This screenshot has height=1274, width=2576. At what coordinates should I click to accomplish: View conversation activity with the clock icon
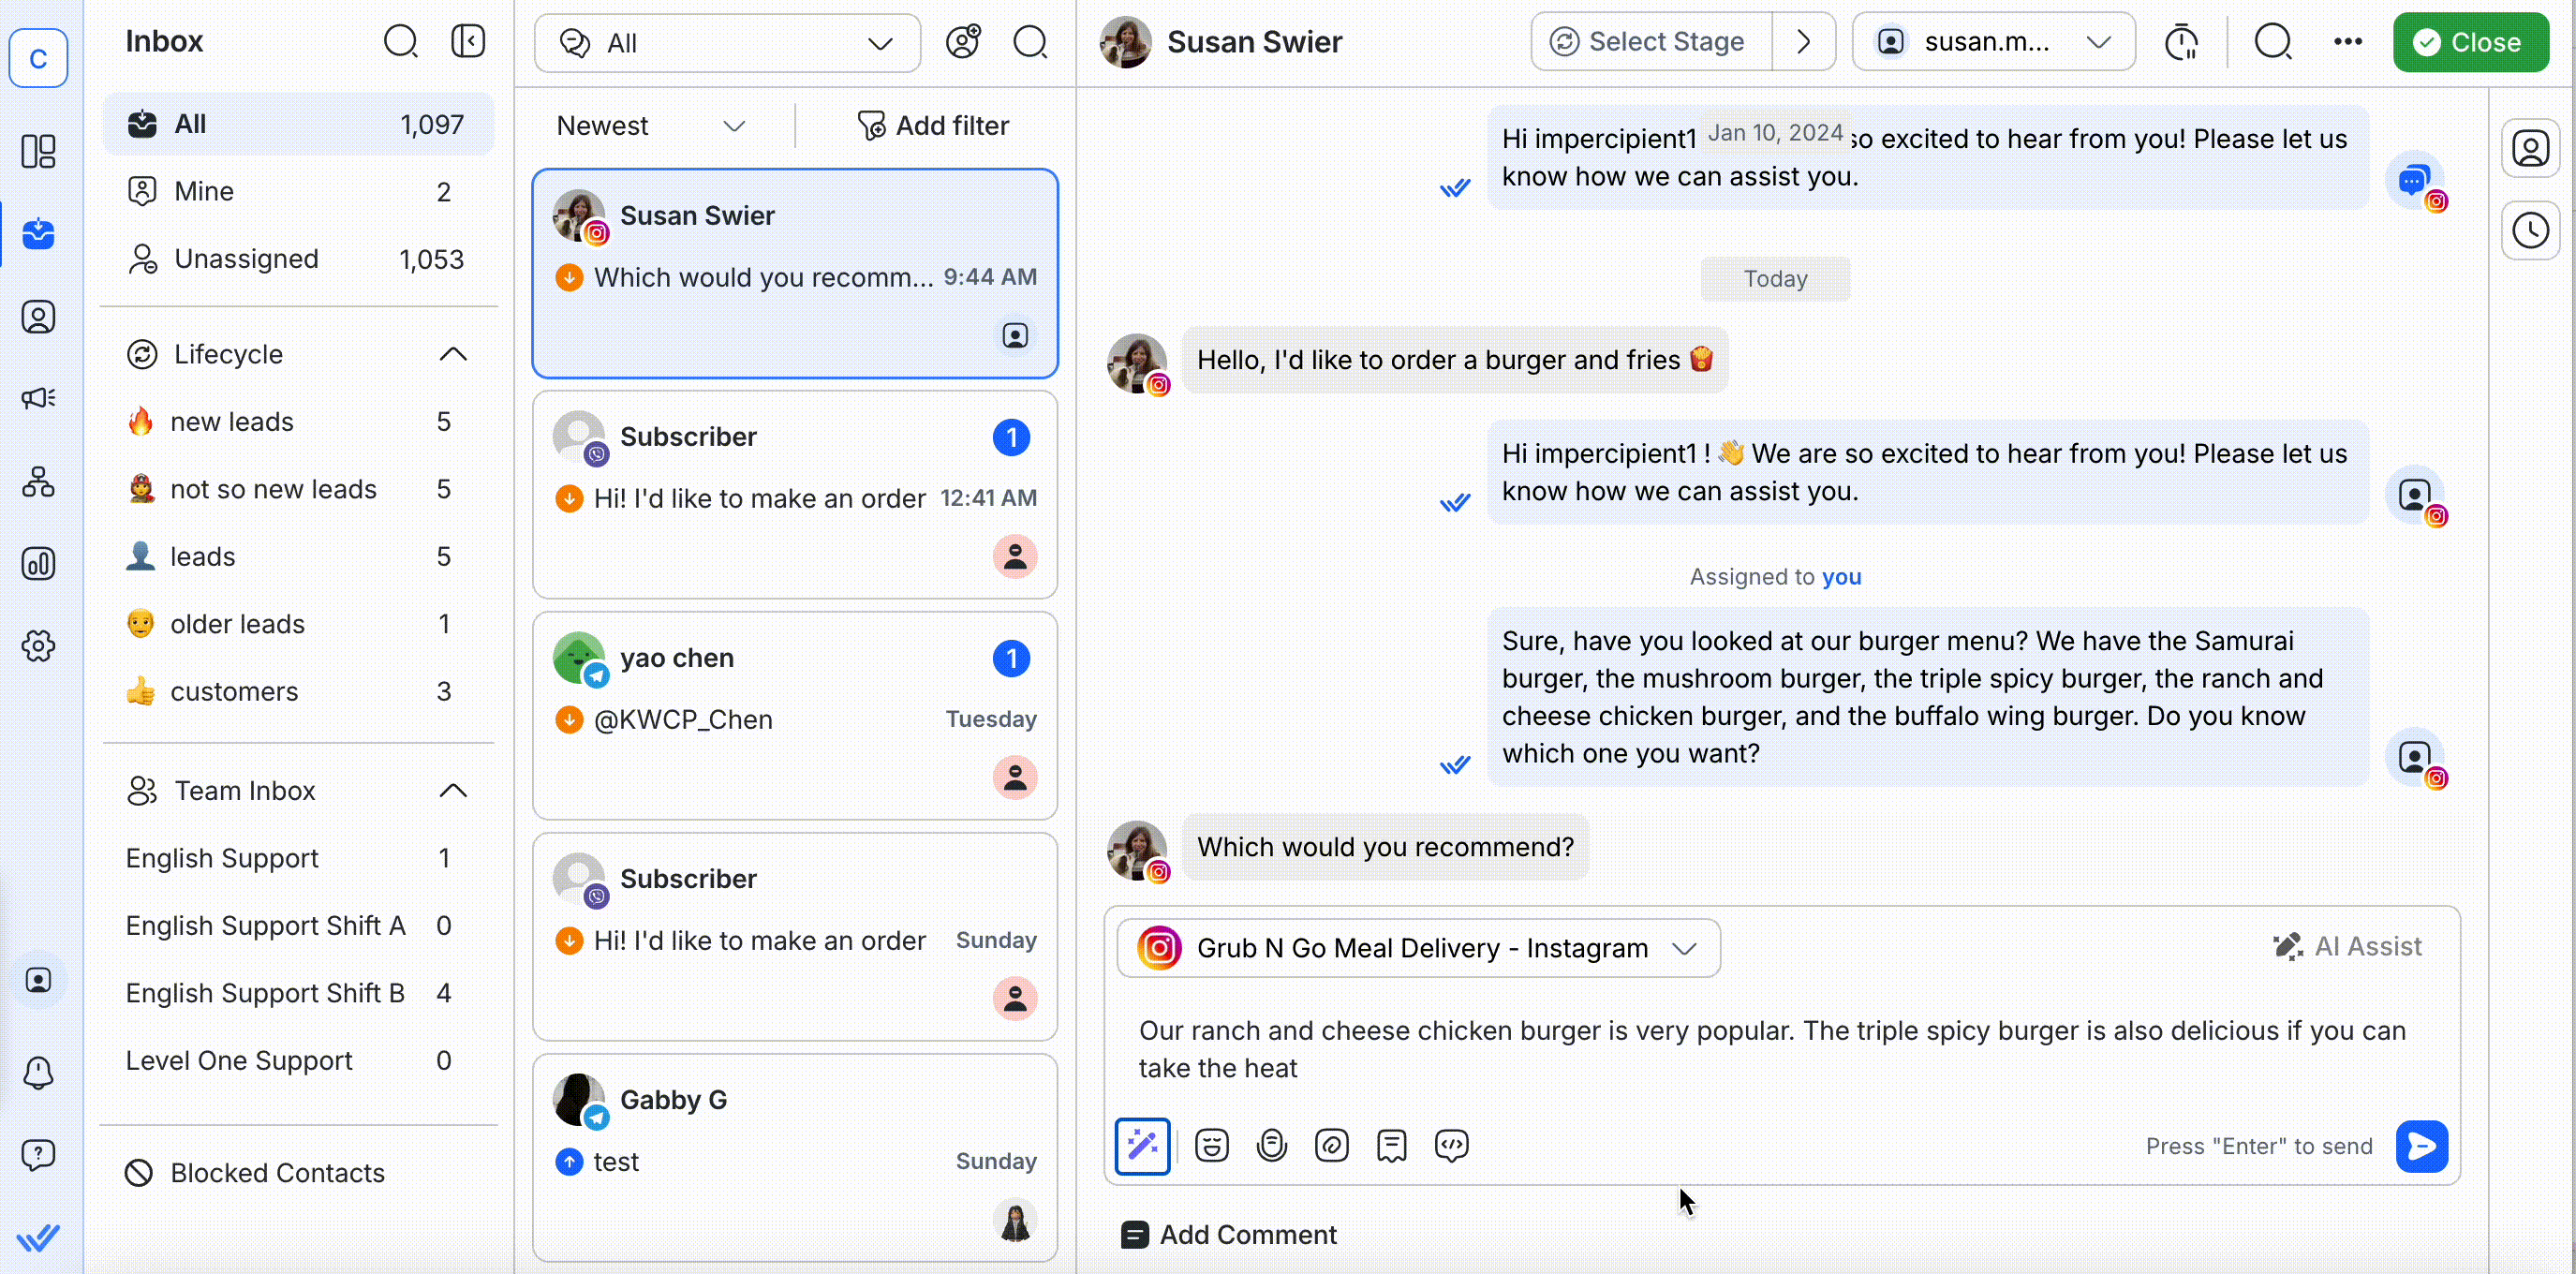click(2531, 229)
